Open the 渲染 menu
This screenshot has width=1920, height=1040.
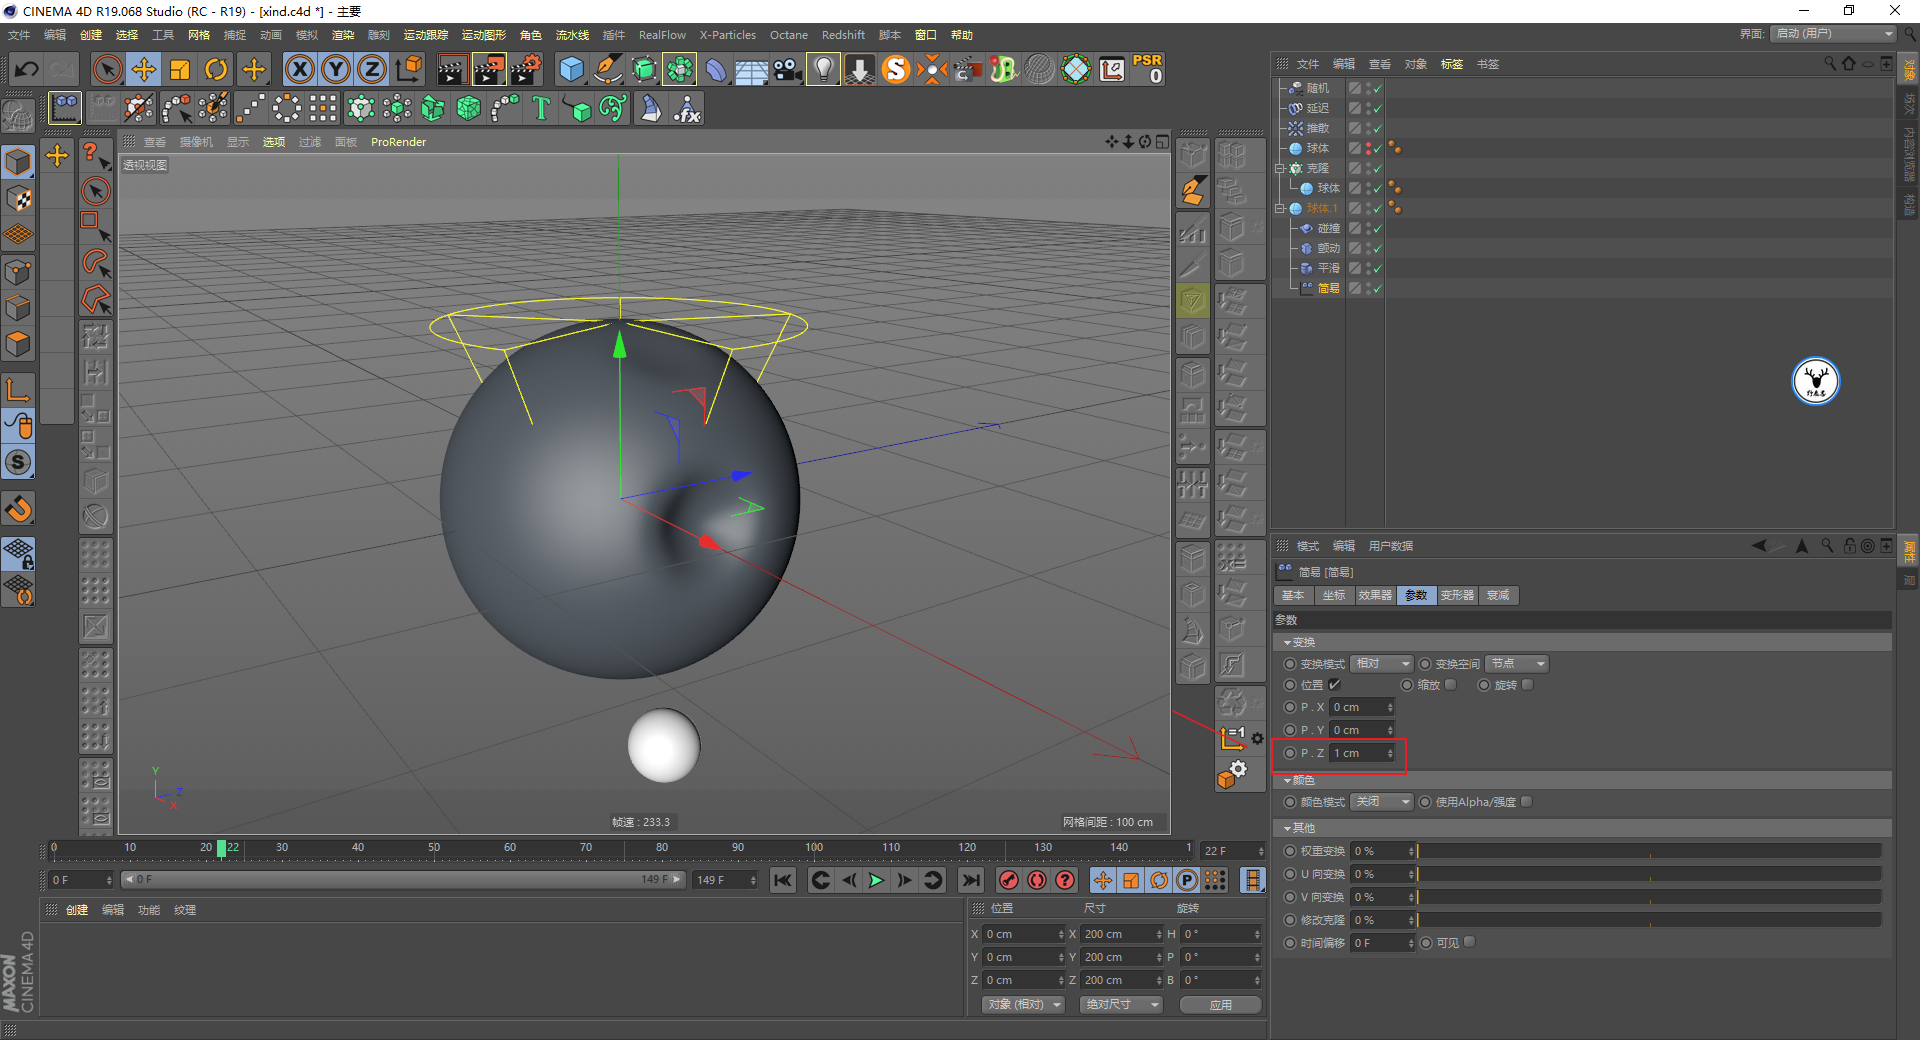(343, 35)
